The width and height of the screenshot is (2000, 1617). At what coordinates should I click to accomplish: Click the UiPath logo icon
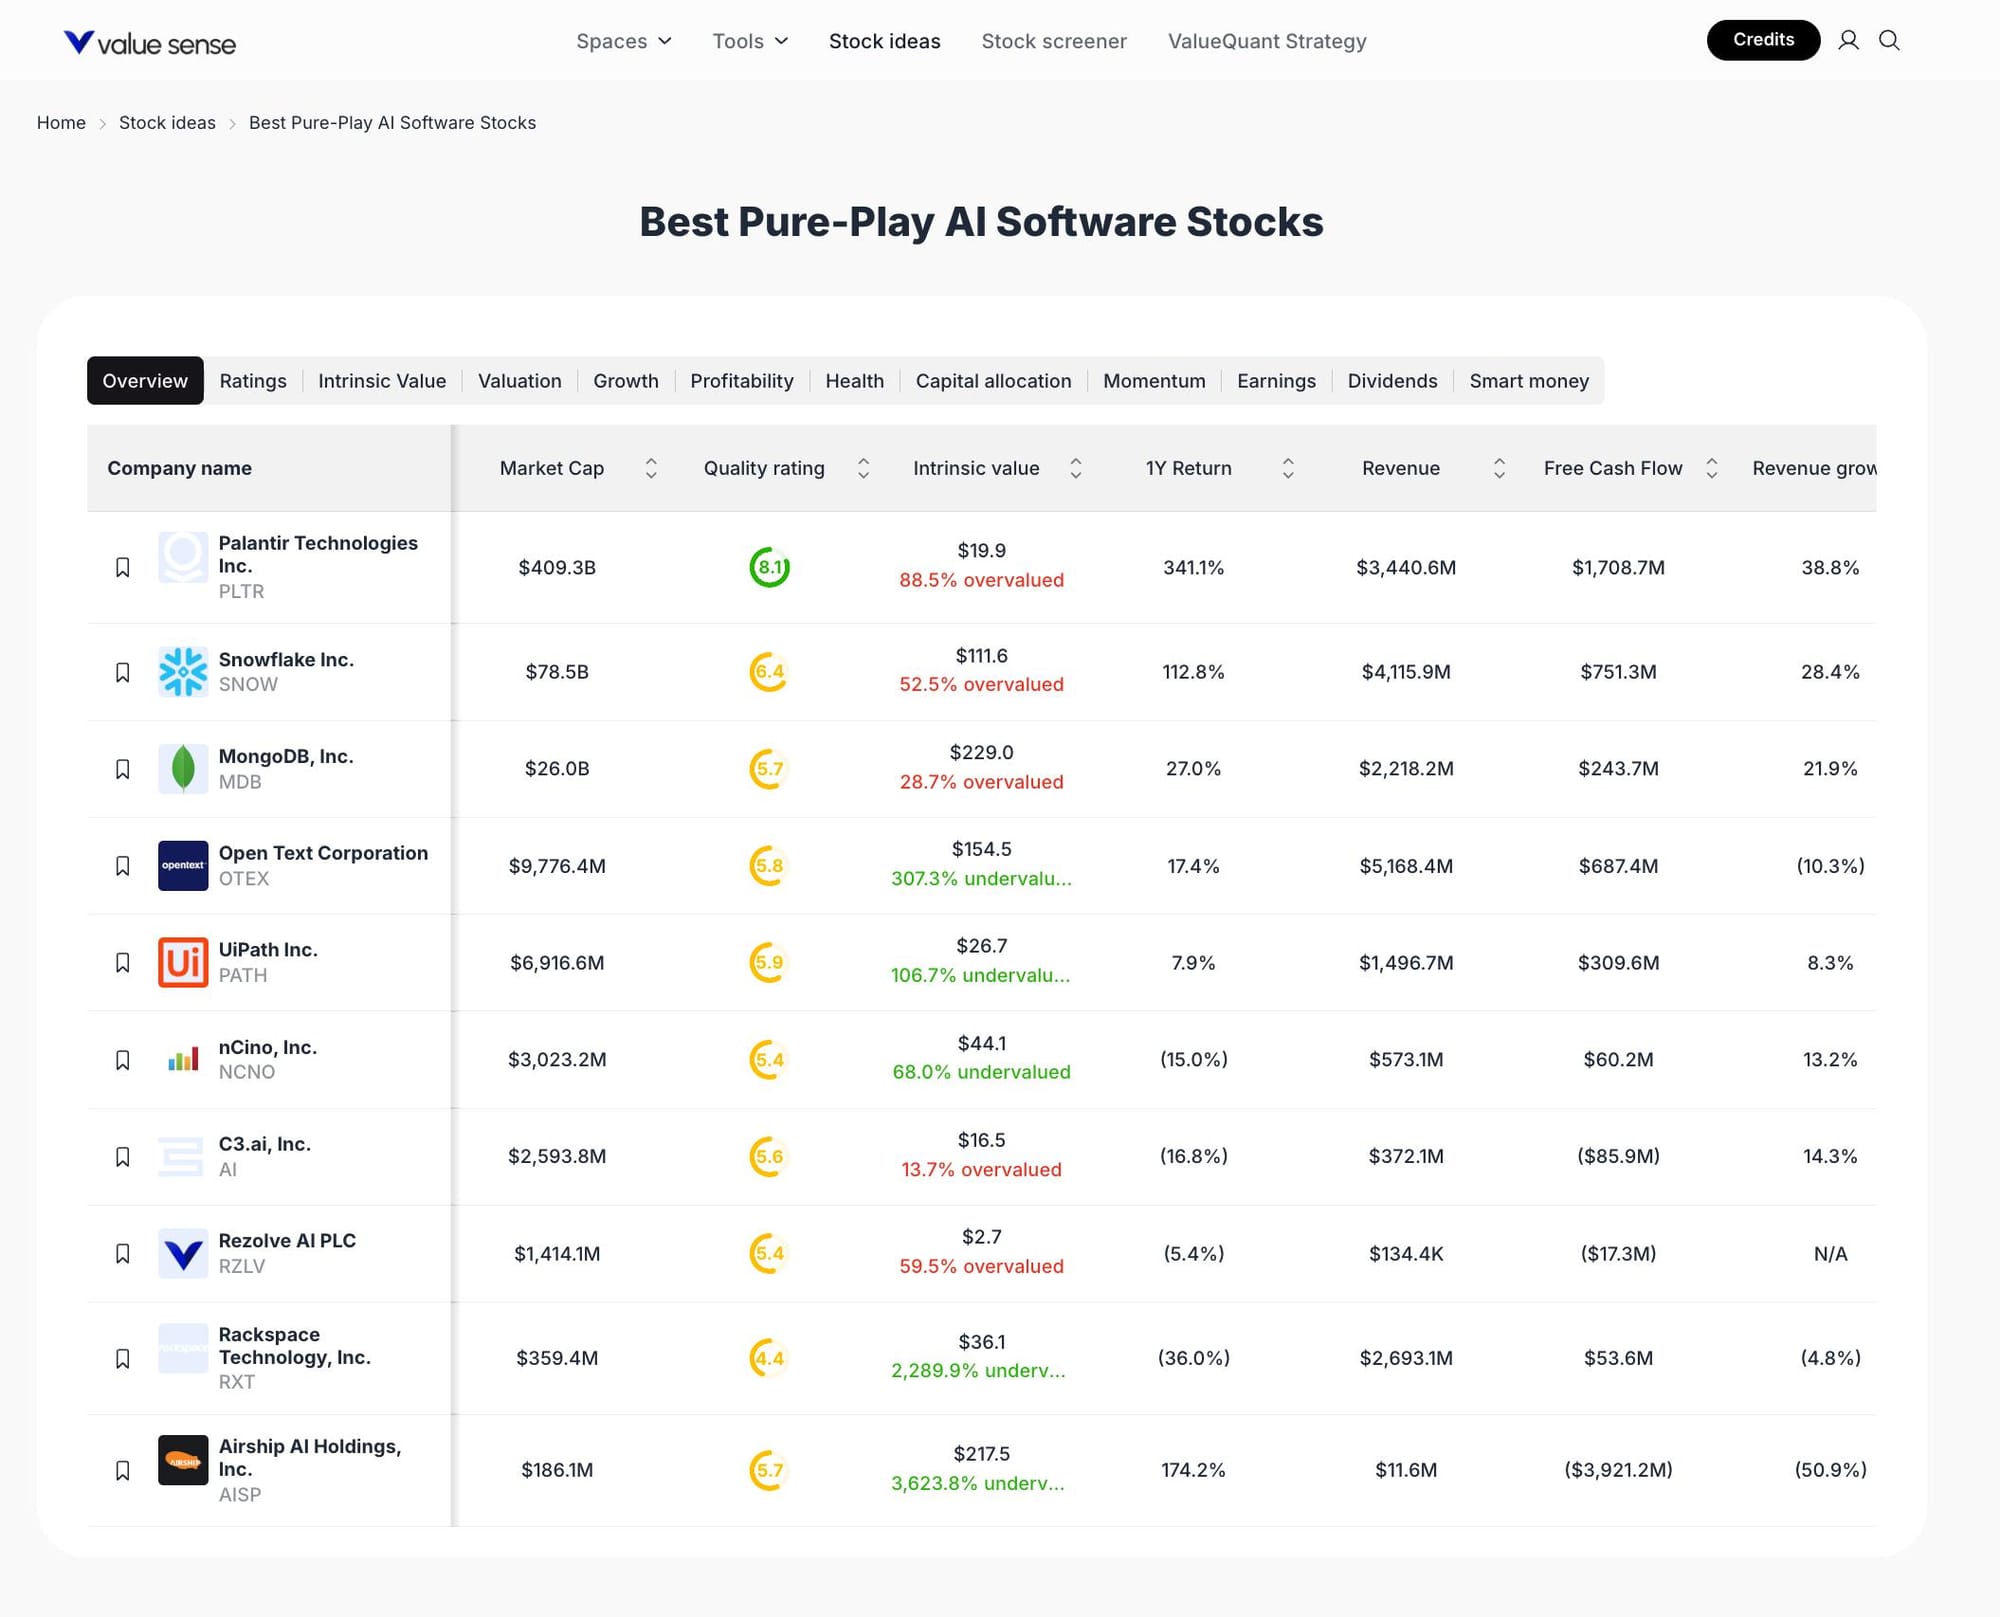point(183,962)
